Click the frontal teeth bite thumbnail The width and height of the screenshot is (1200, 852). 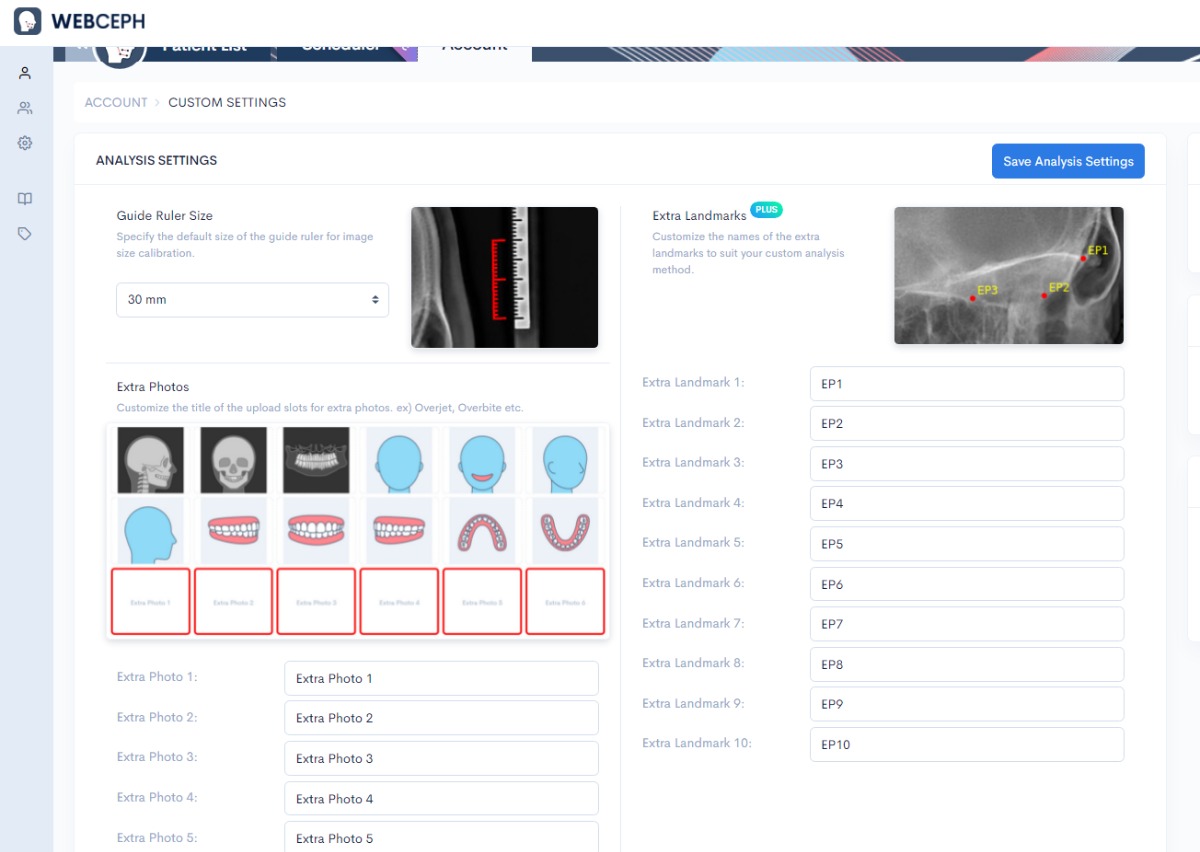coord(316,531)
